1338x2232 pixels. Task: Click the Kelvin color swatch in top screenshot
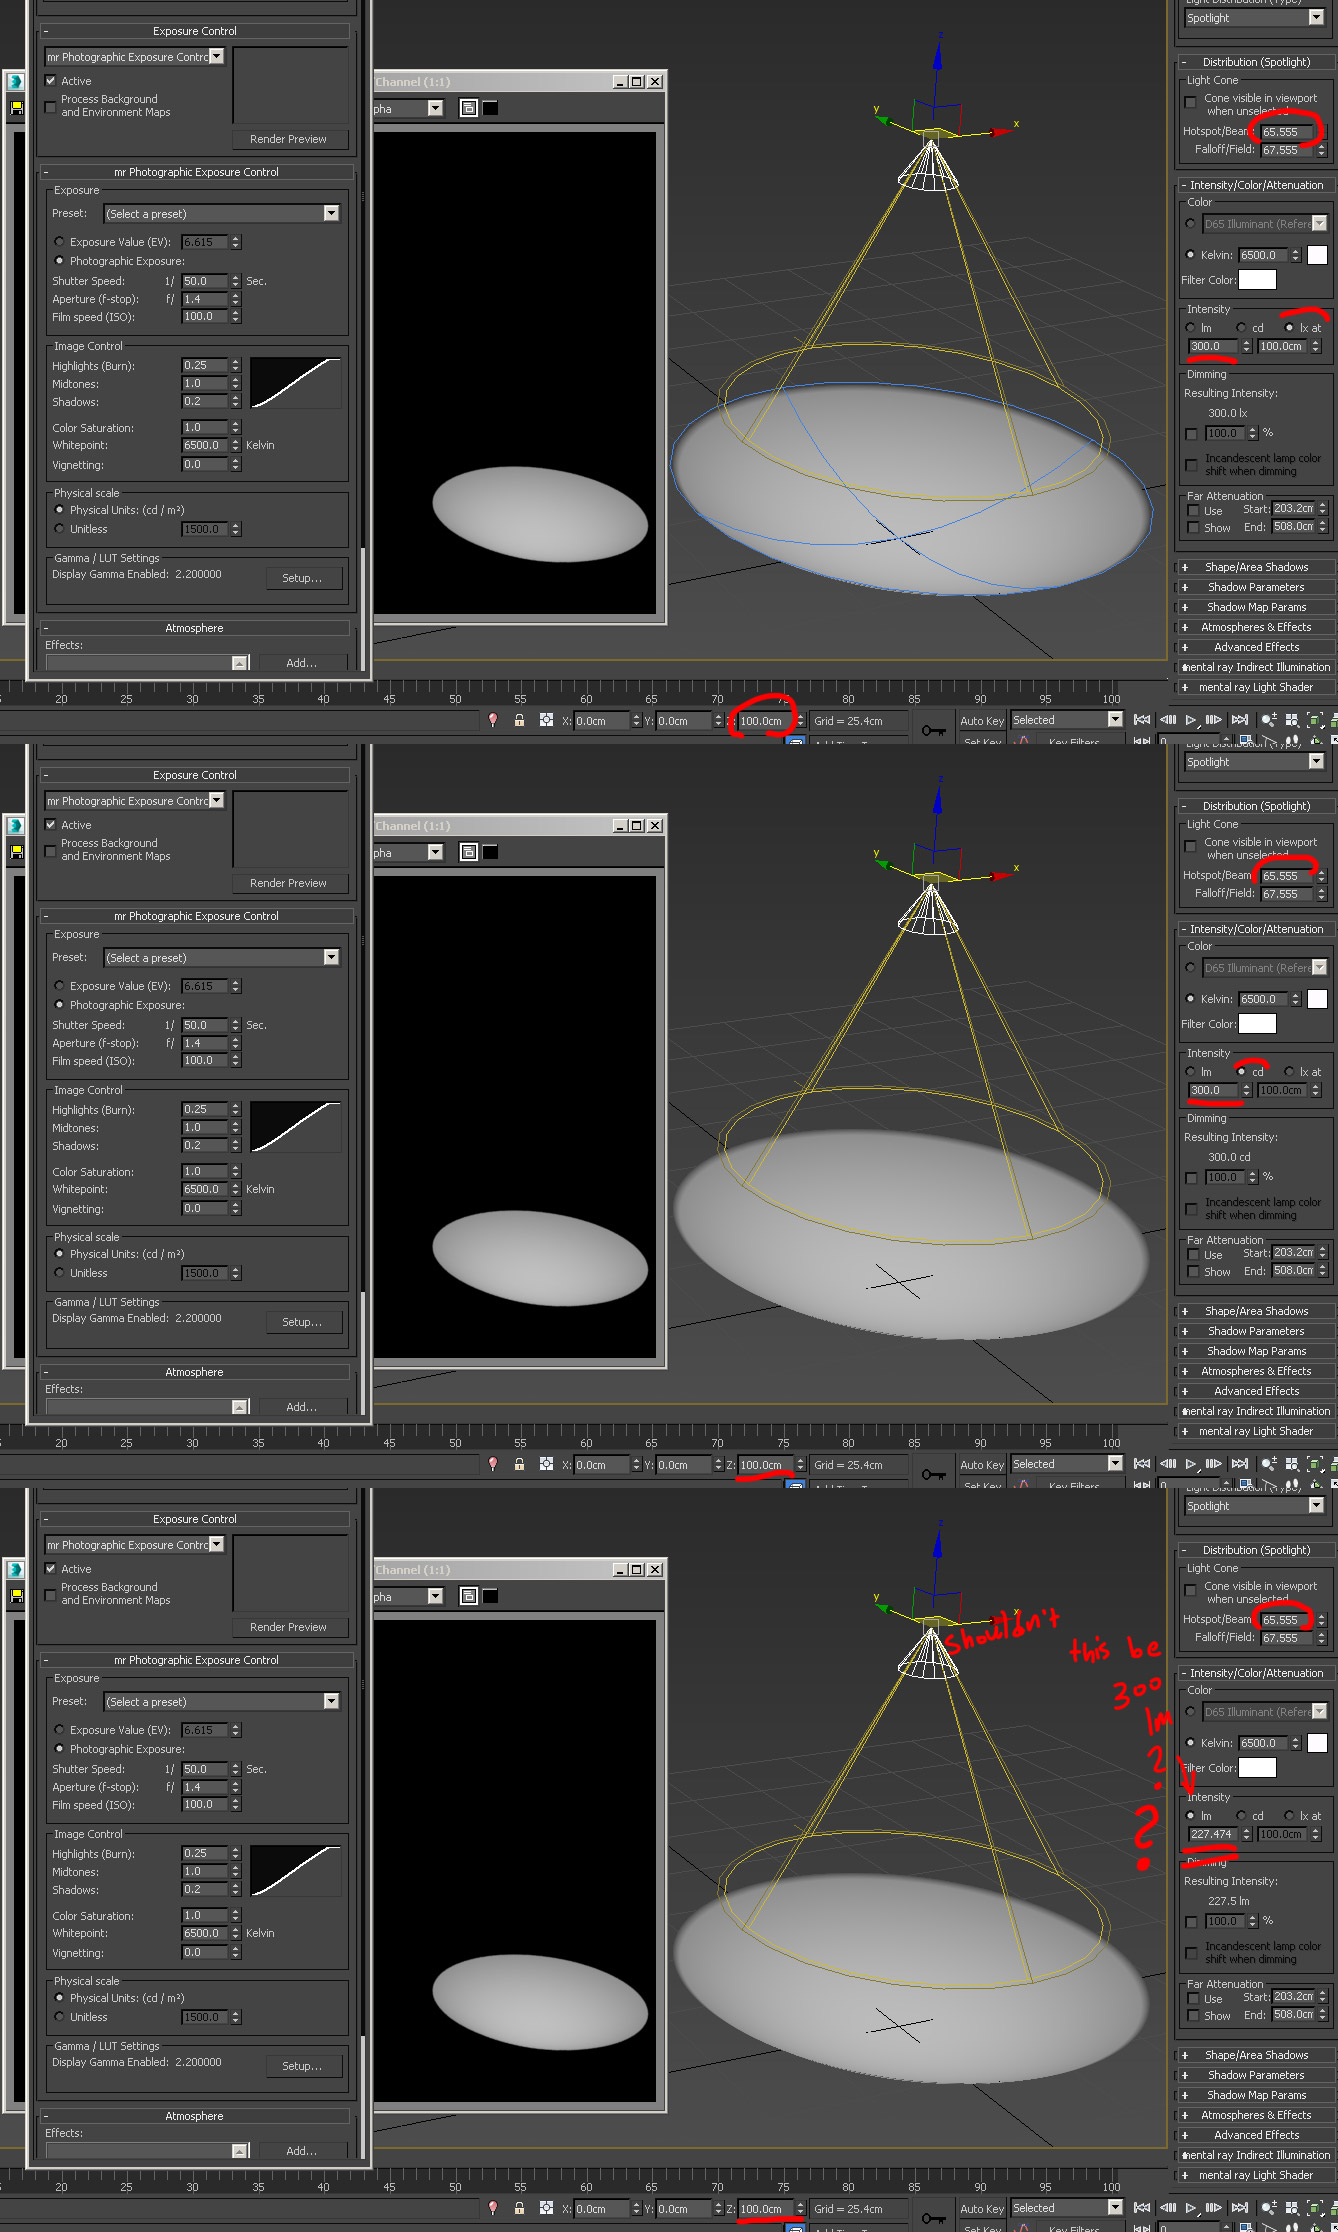pyautogui.click(x=1317, y=255)
